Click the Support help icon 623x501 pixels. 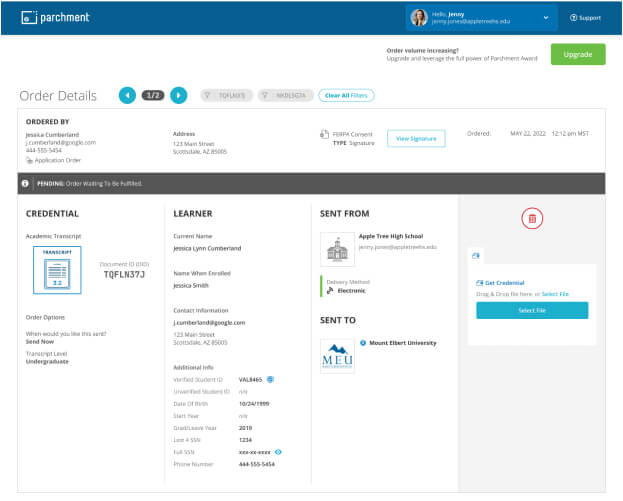573,18
